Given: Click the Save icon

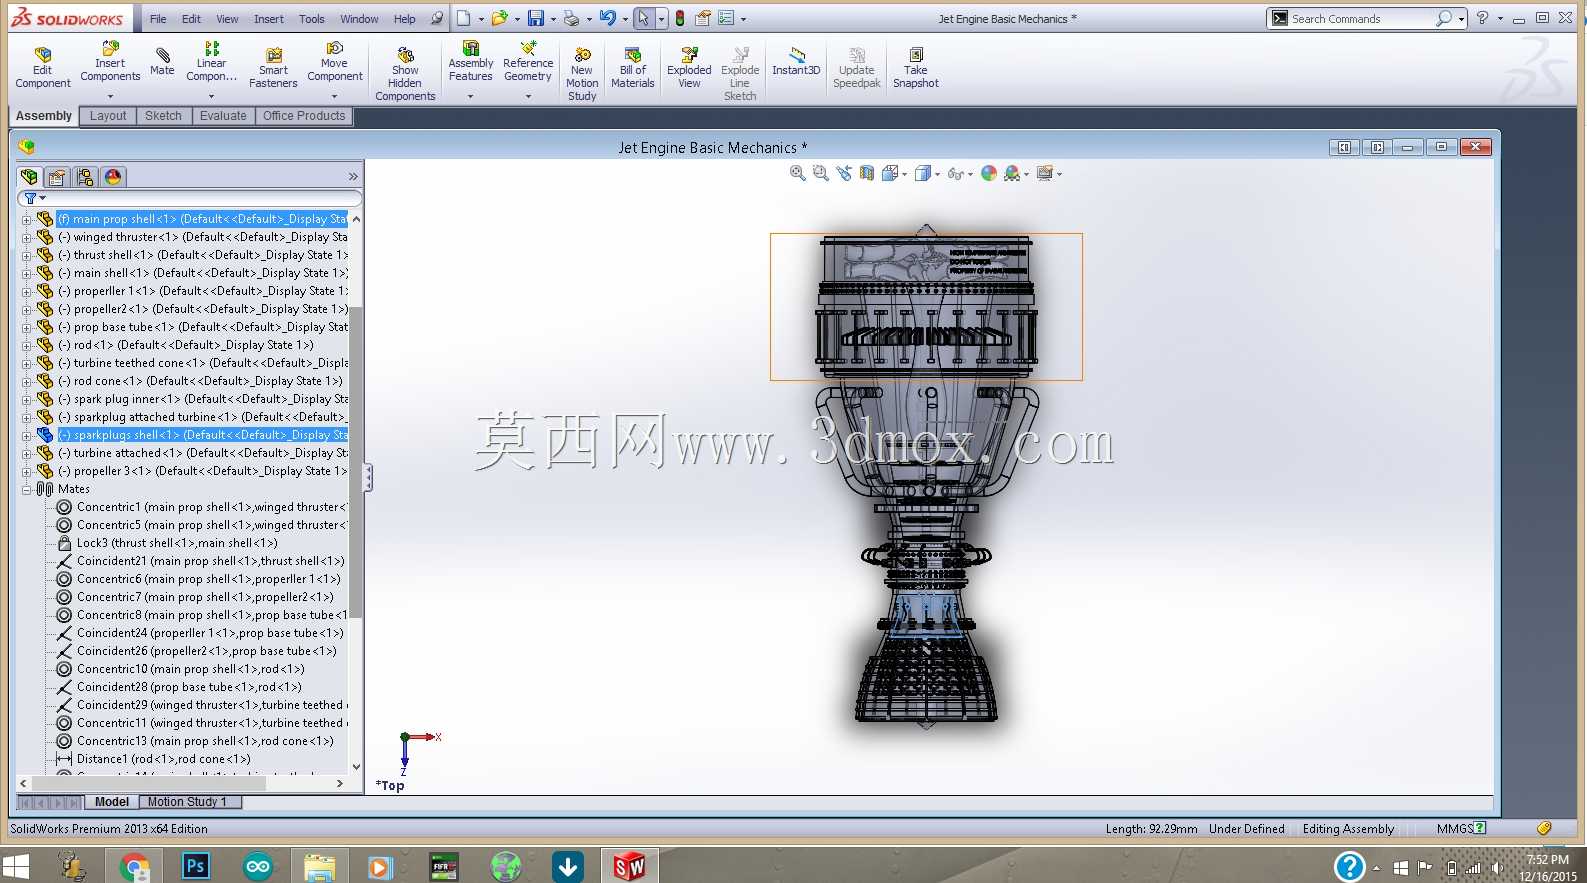Looking at the screenshot, I should [536, 18].
